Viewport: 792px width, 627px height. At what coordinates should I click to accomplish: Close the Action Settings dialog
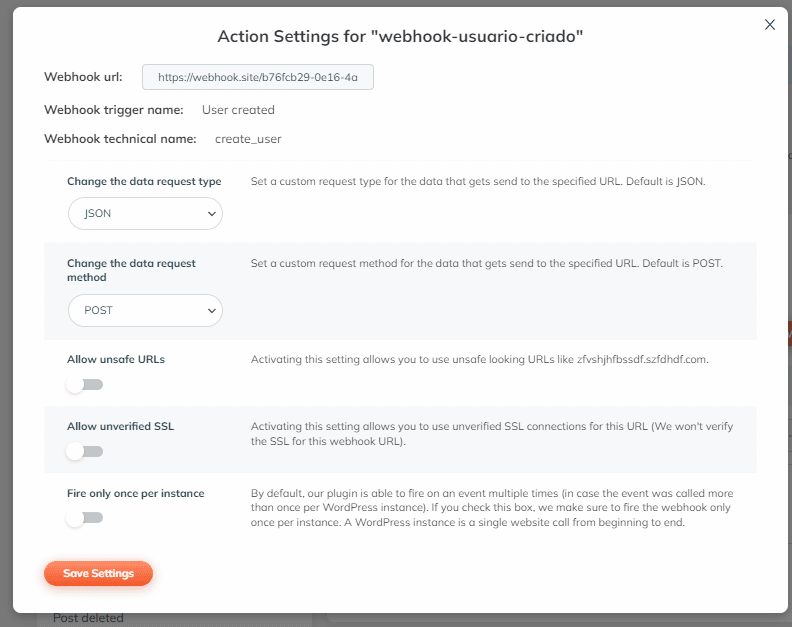coord(769,24)
